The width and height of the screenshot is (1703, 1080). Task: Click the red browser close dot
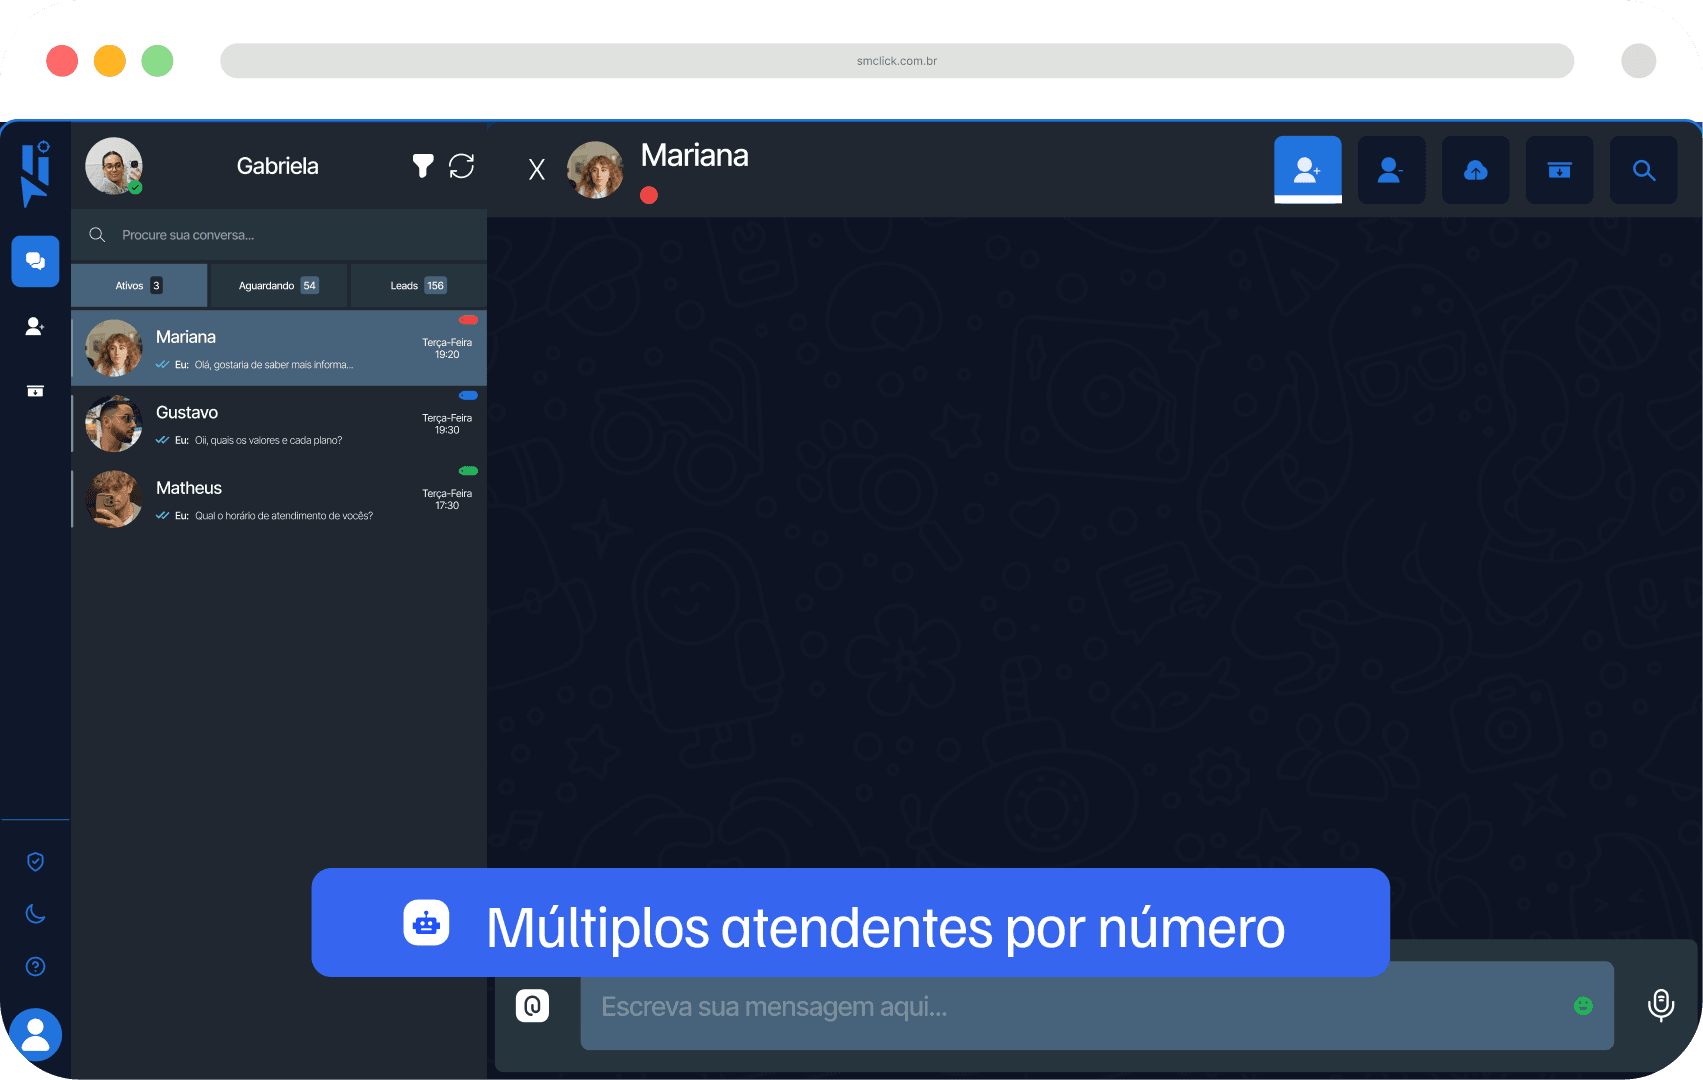62,61
